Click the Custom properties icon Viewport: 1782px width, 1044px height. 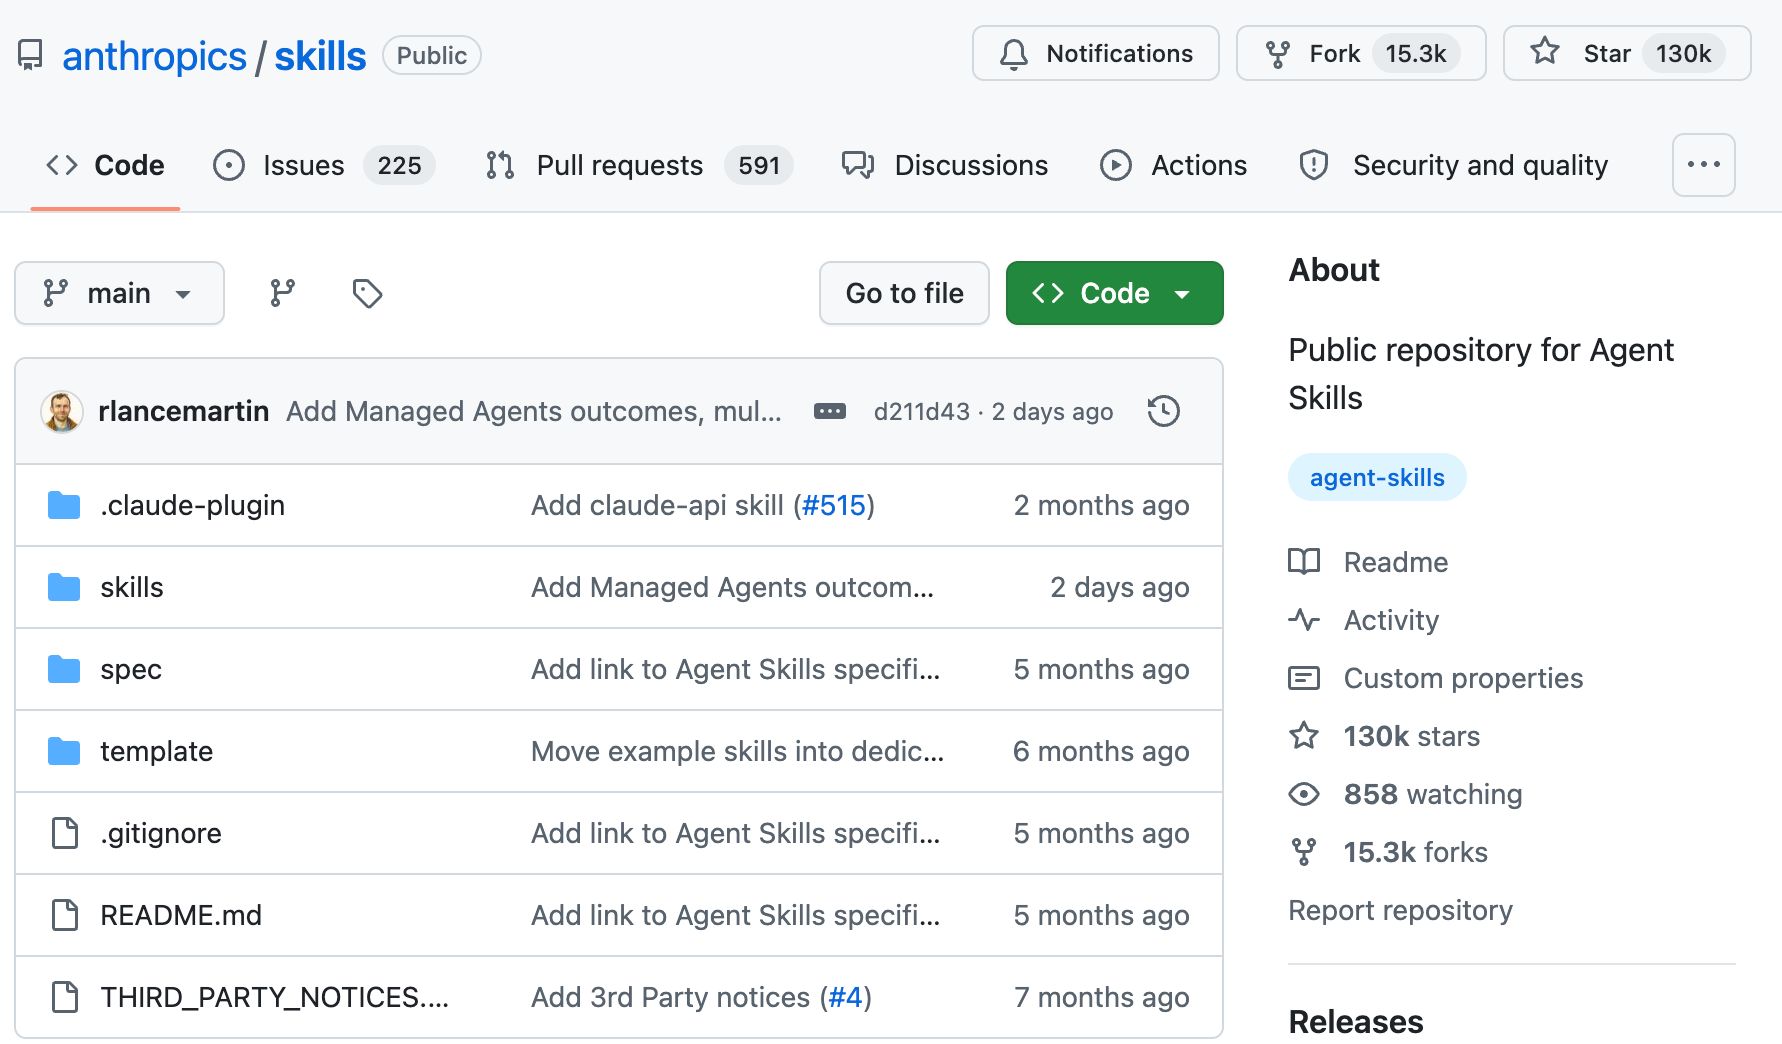(1304, 678)
